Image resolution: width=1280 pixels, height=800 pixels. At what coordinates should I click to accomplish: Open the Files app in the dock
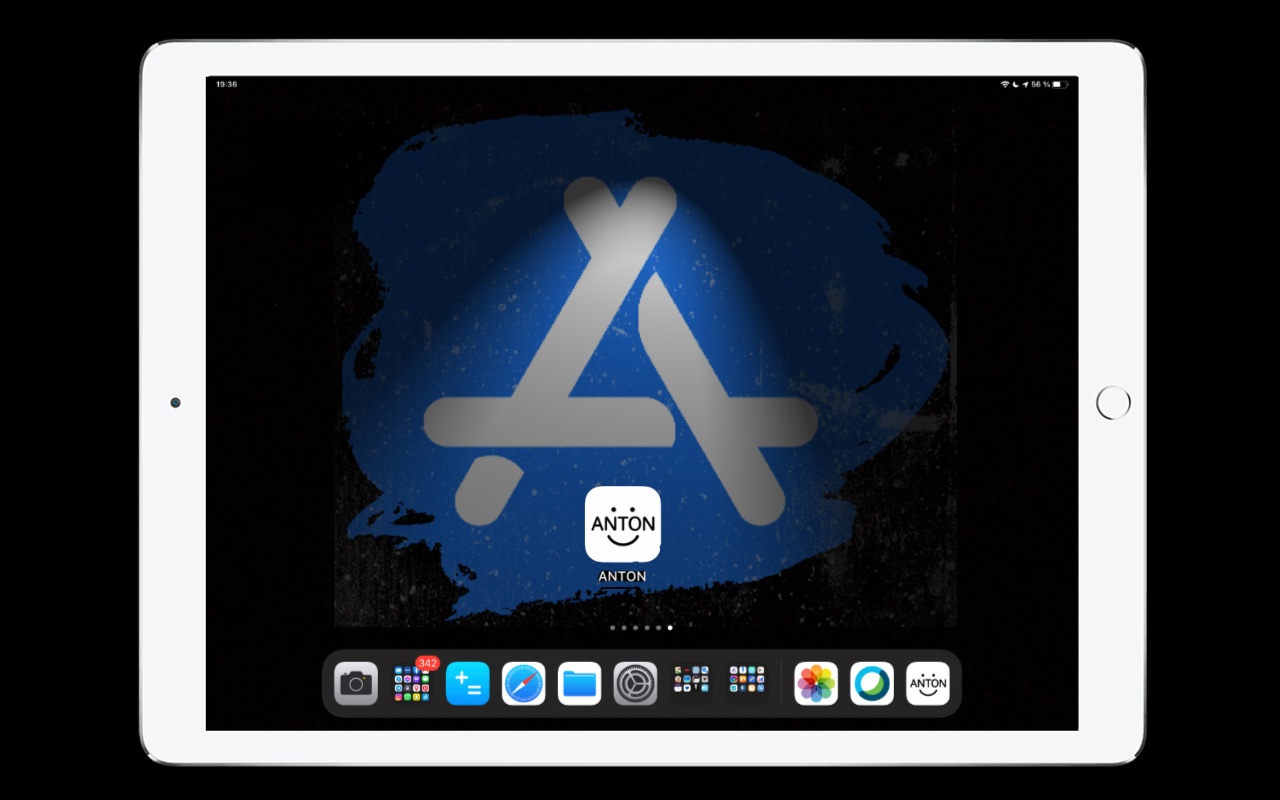click(580, 684)
